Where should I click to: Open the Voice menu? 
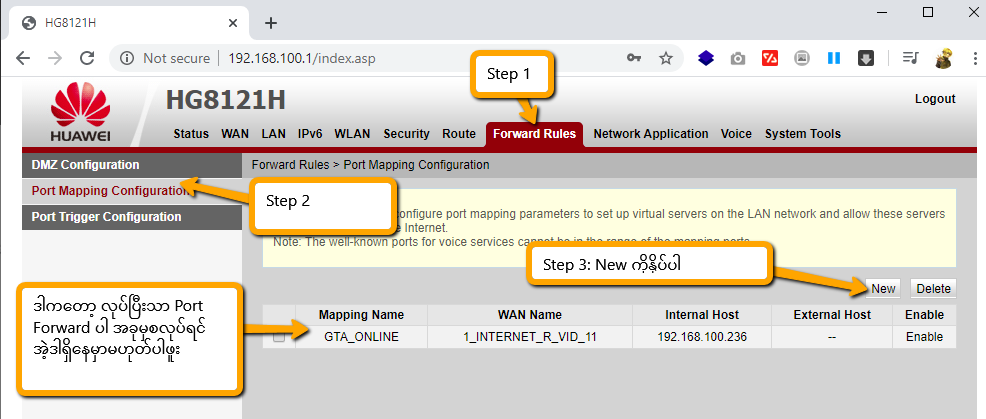tap(736, 134)
